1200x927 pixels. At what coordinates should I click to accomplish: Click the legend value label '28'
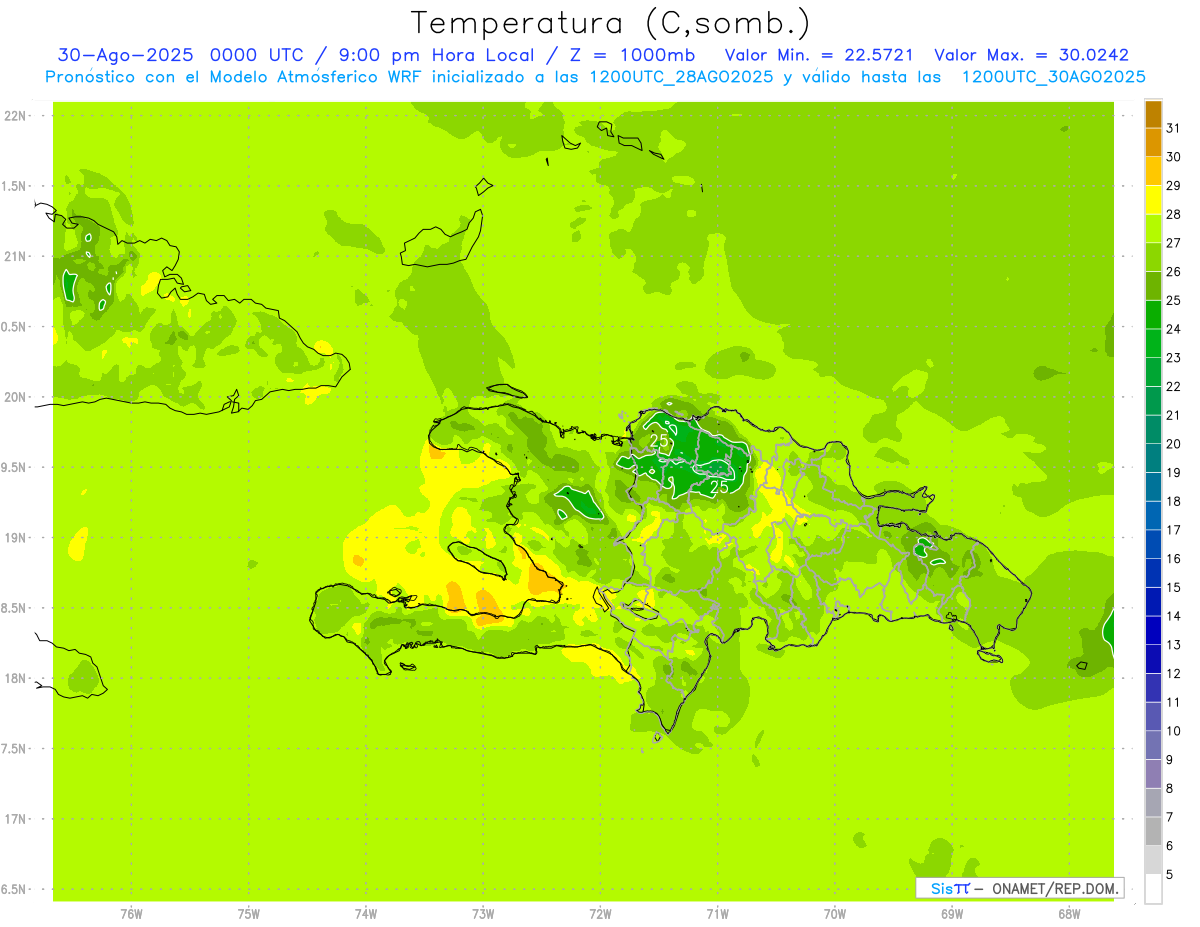click(1173, 215)
